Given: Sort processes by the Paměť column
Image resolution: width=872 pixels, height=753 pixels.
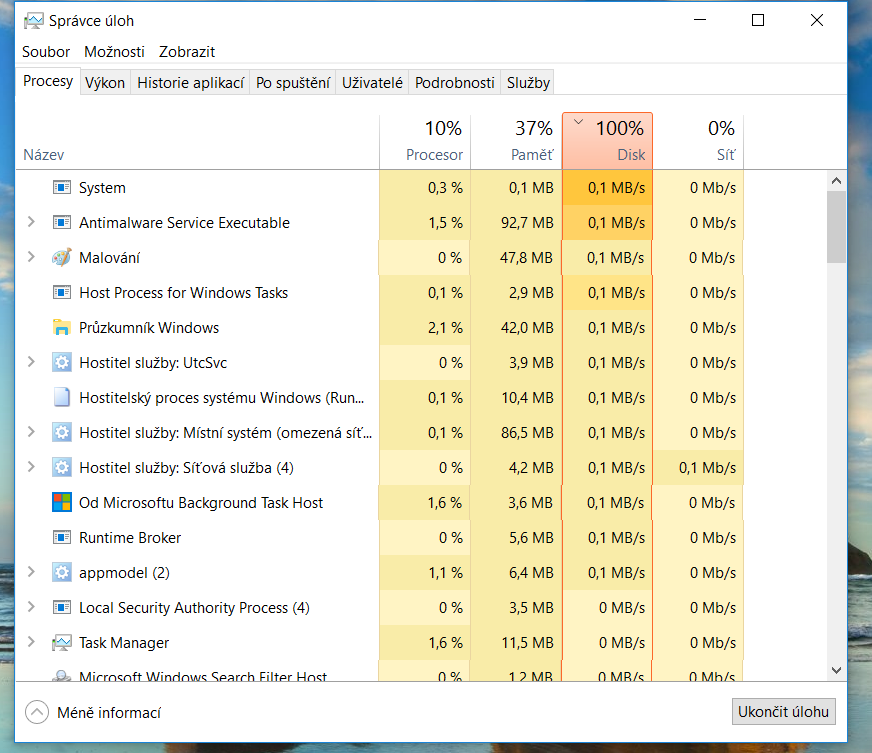Looking at the screenshot, I should click(515, 141).
